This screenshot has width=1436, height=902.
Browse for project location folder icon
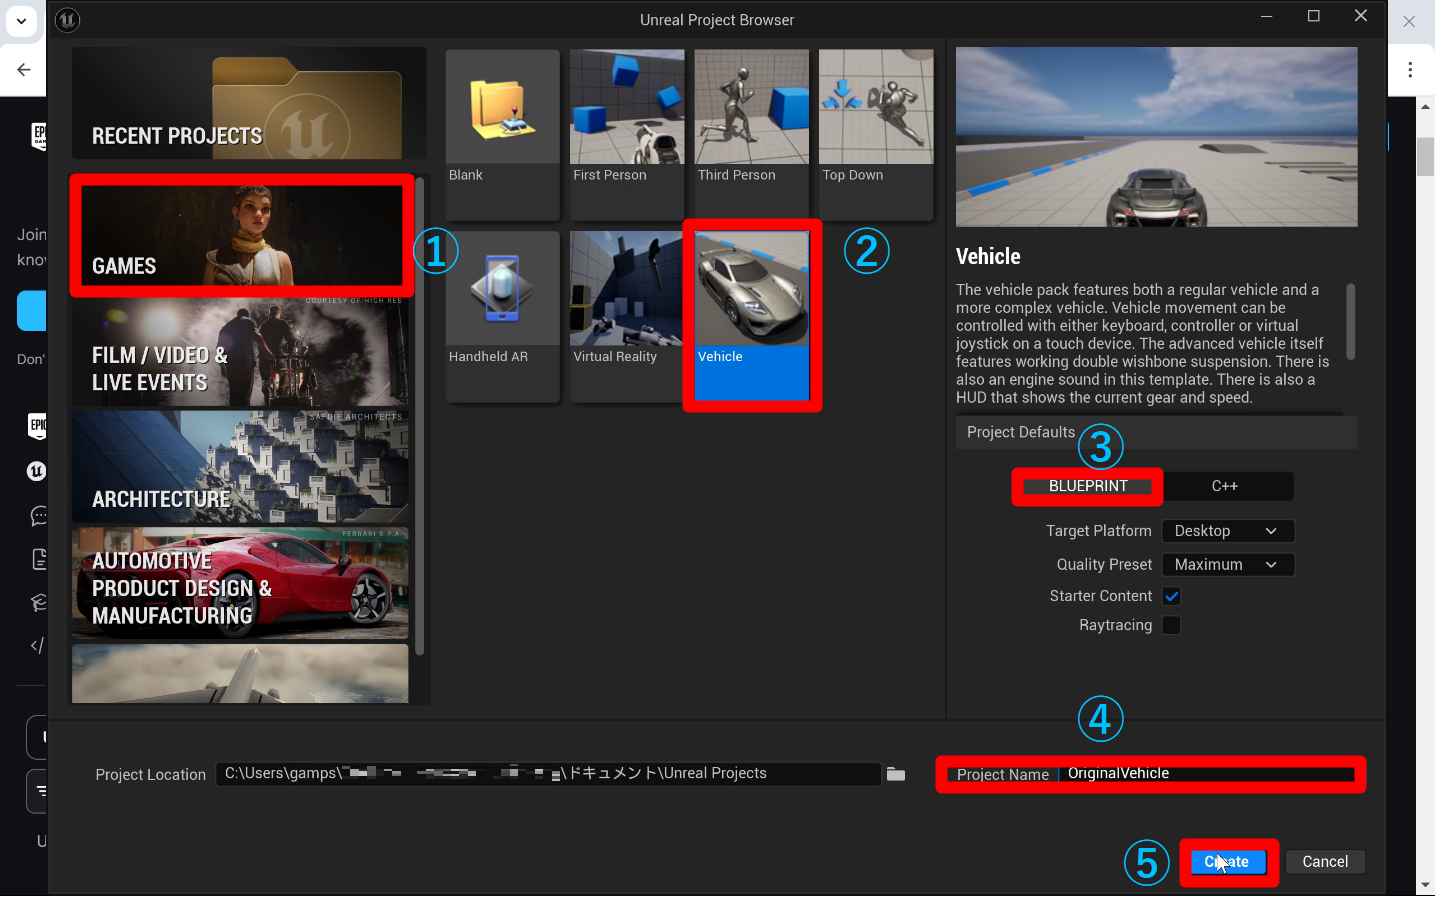coord(896,774)
